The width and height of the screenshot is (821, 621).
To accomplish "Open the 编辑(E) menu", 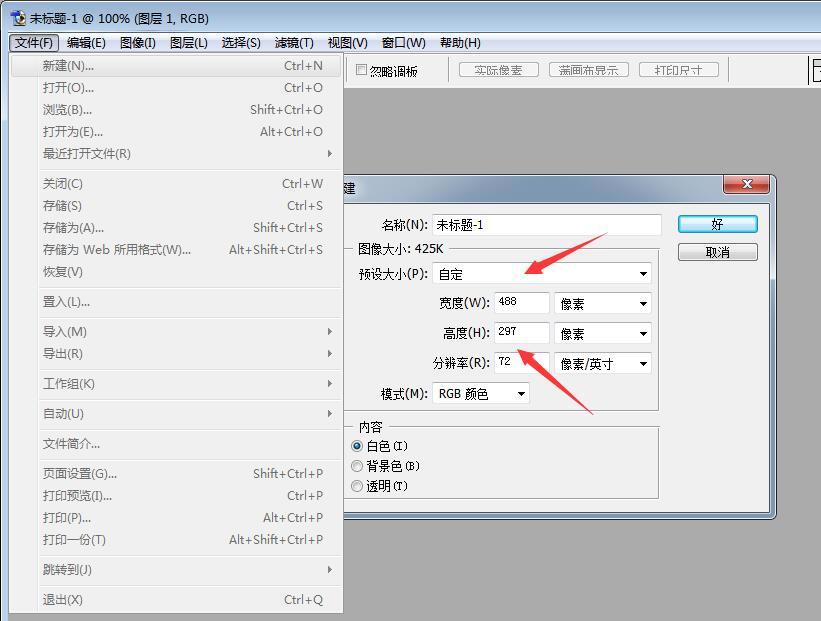I will pyautogui.click(x=86, y=43).
